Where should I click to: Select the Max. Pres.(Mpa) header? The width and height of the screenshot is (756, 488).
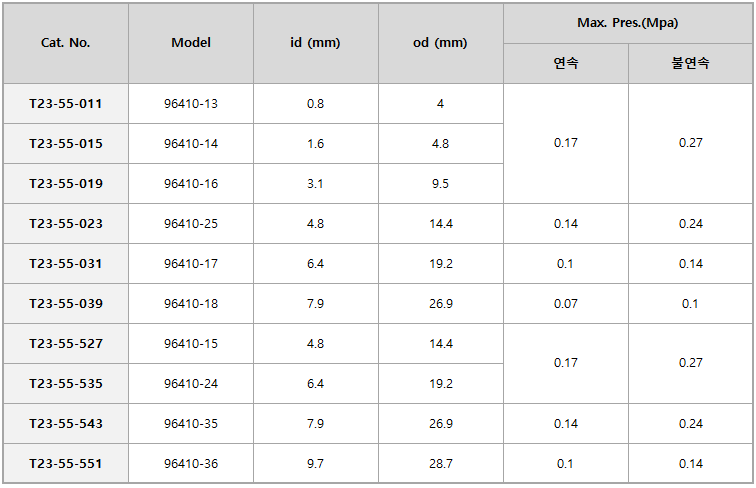[x=628, y=23]
